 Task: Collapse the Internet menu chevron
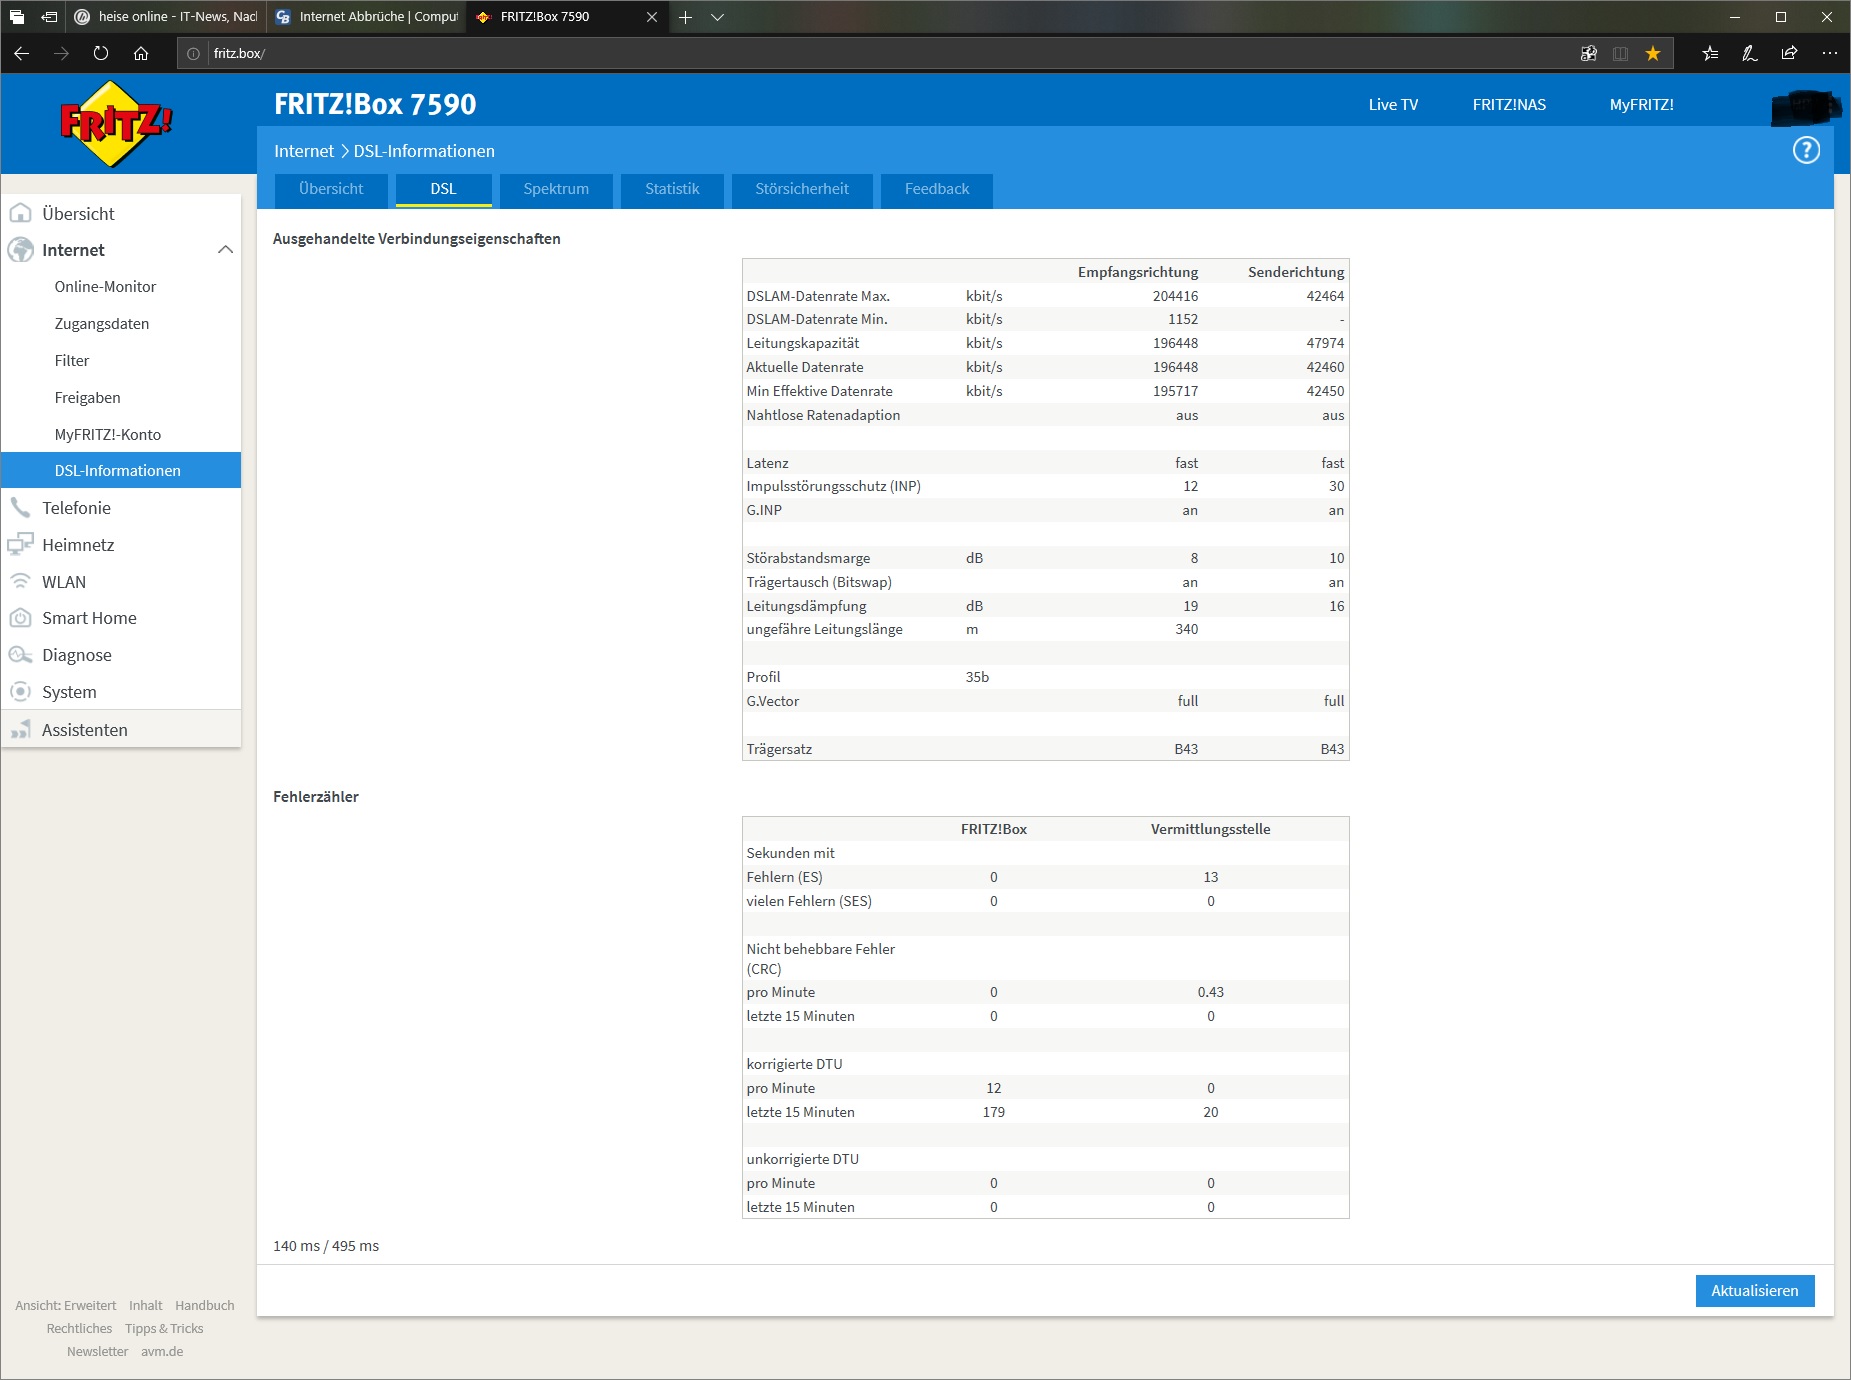pos(225,250)
